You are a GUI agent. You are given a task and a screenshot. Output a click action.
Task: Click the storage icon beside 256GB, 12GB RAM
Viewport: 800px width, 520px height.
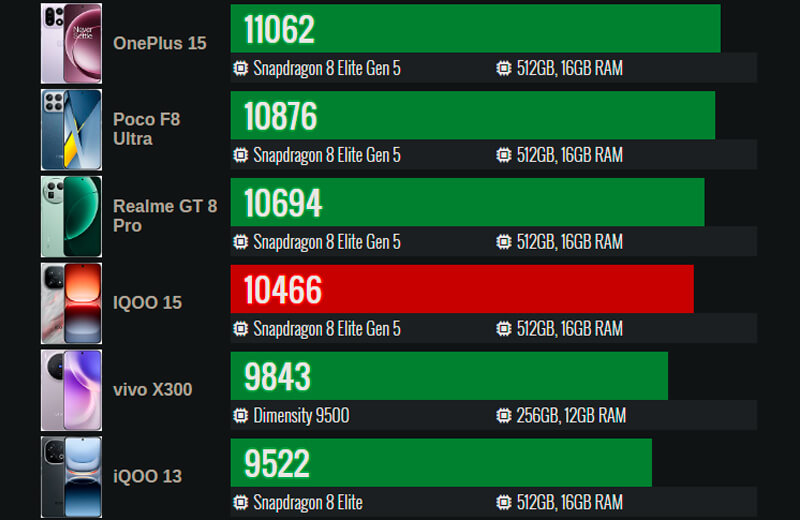(504, 416)
